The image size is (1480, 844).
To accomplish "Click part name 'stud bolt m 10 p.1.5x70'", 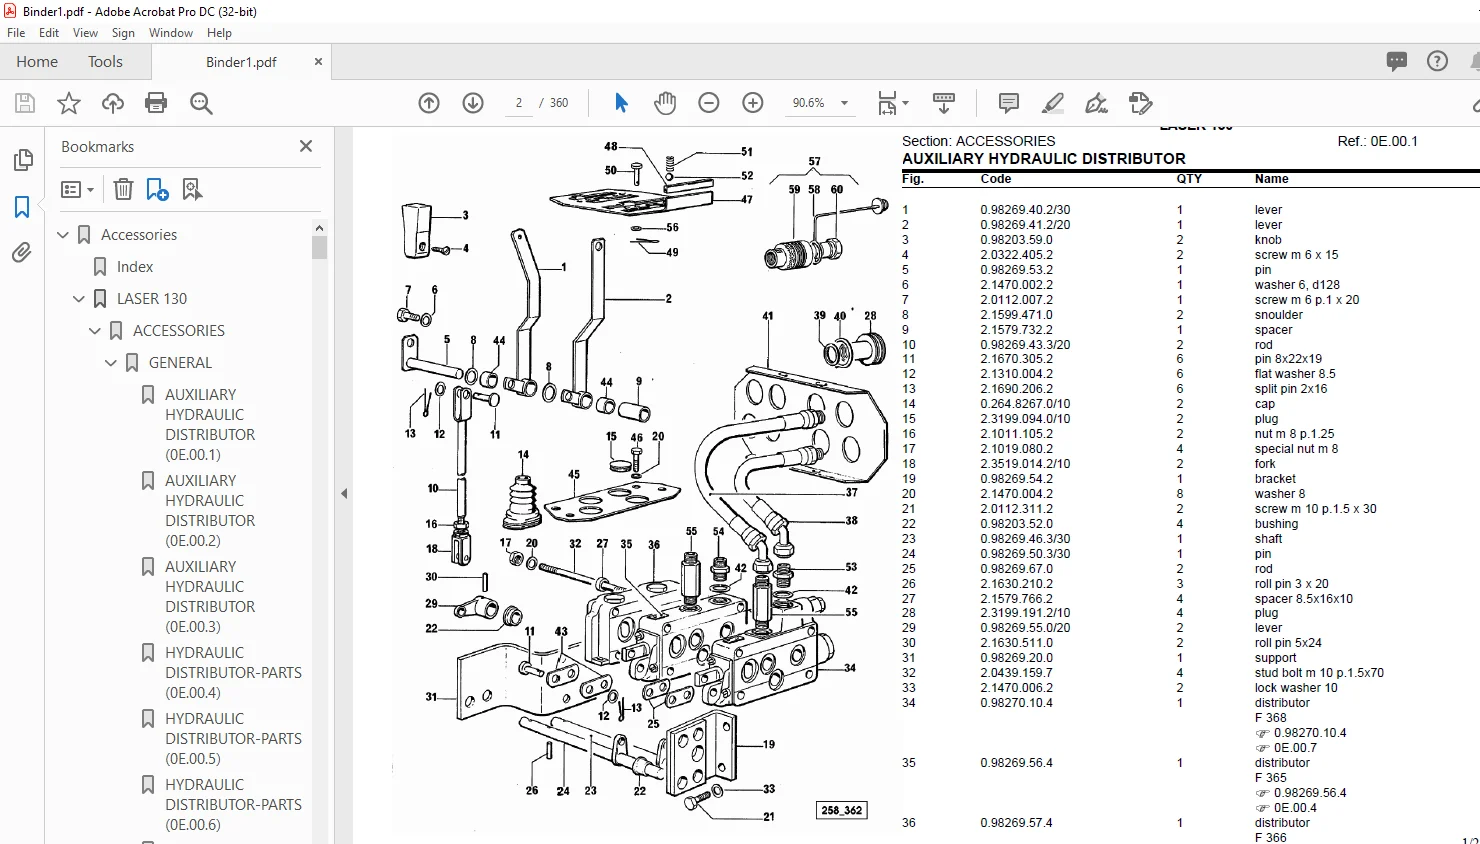I will pyautogui.click(x=1319, y=673).
